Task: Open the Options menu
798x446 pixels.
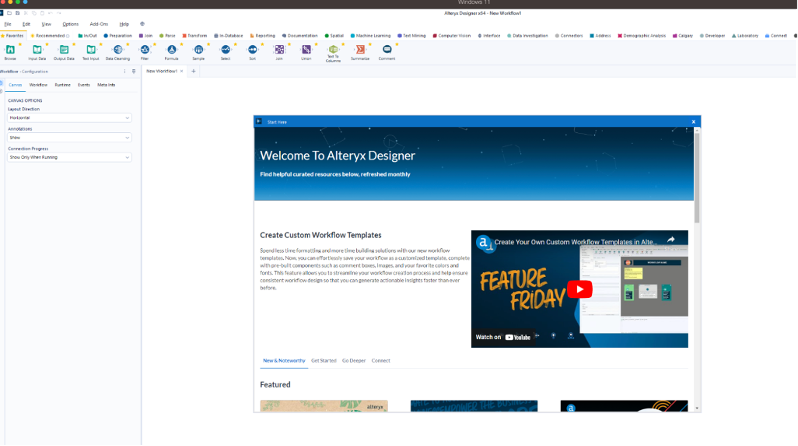Action: pos(70,24)
